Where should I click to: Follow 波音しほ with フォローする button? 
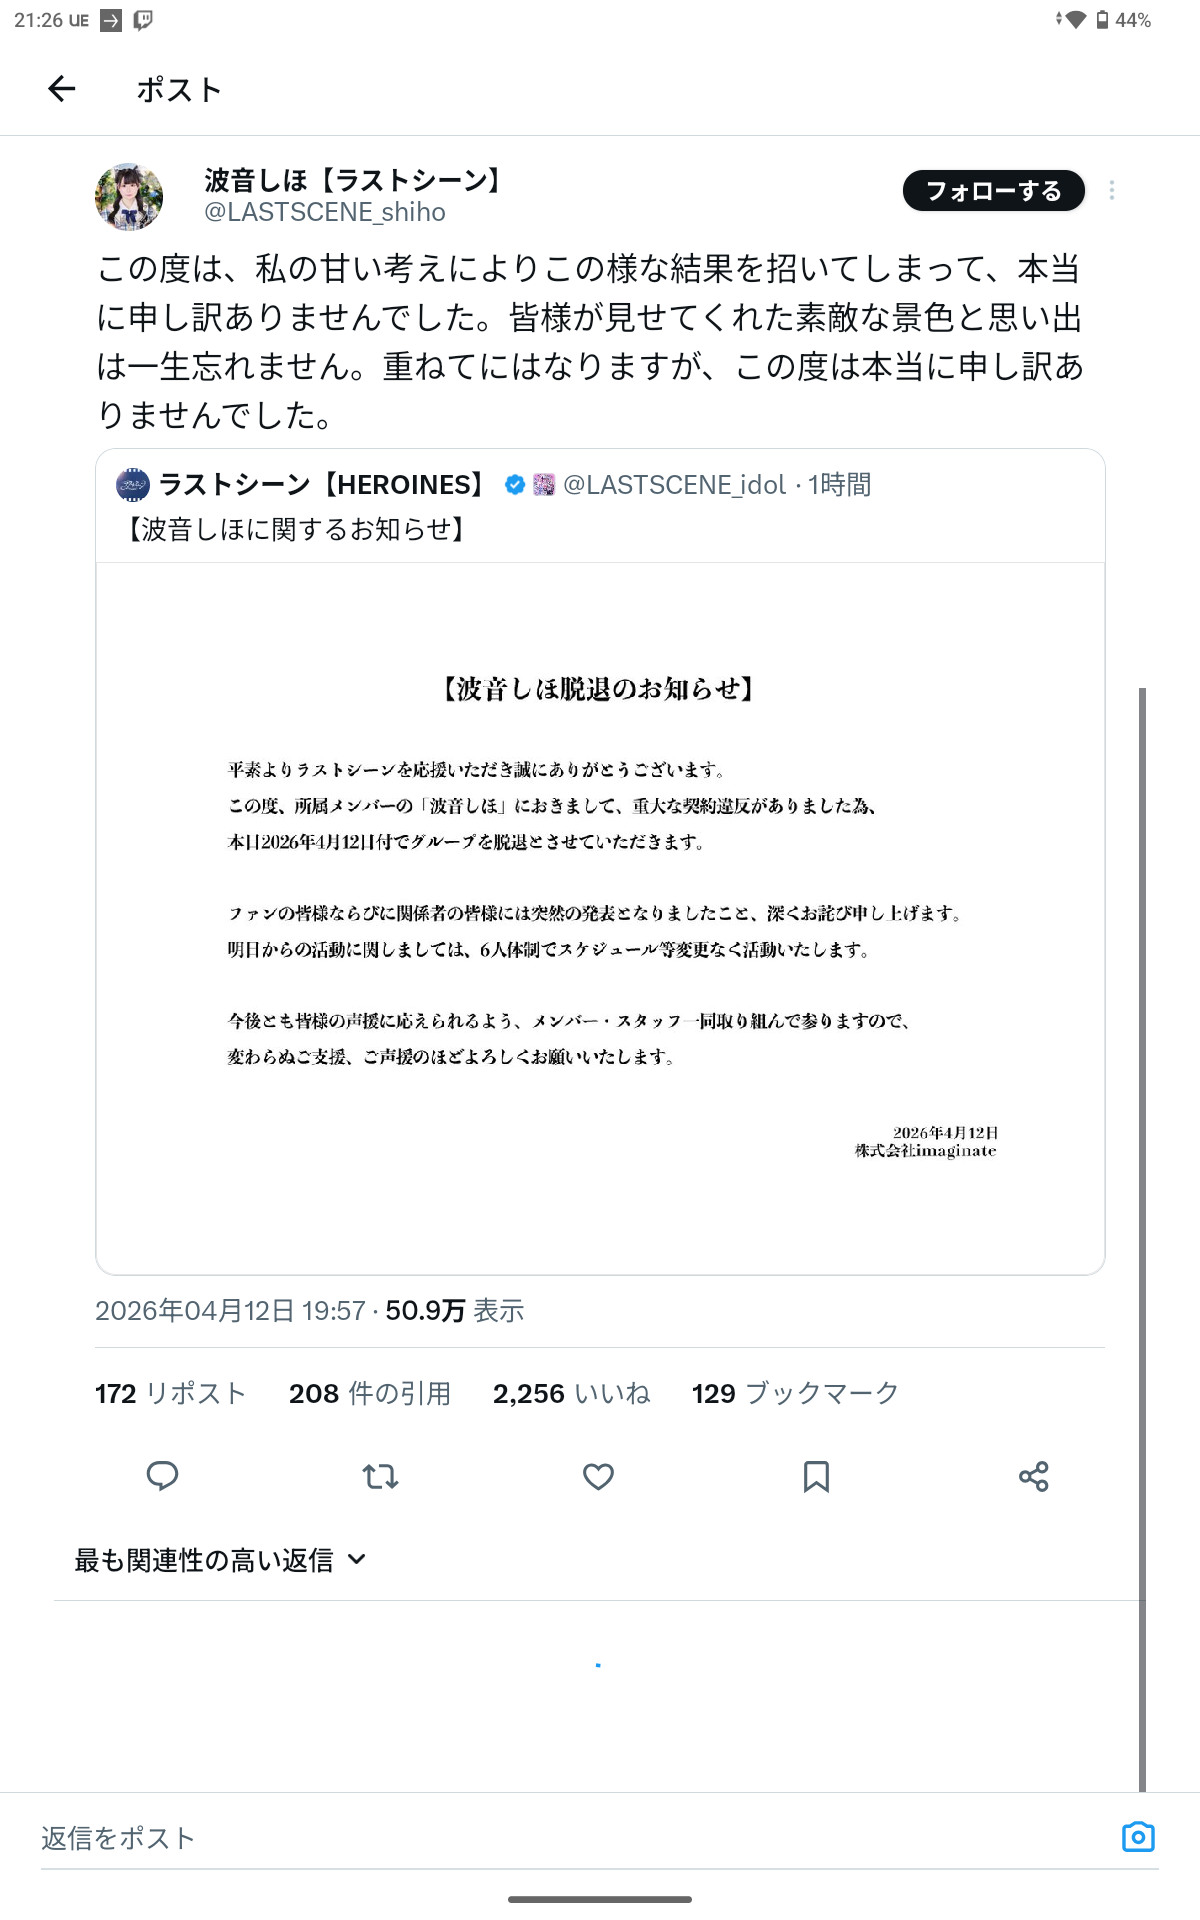pyautogui.click(x=994, y=191)
